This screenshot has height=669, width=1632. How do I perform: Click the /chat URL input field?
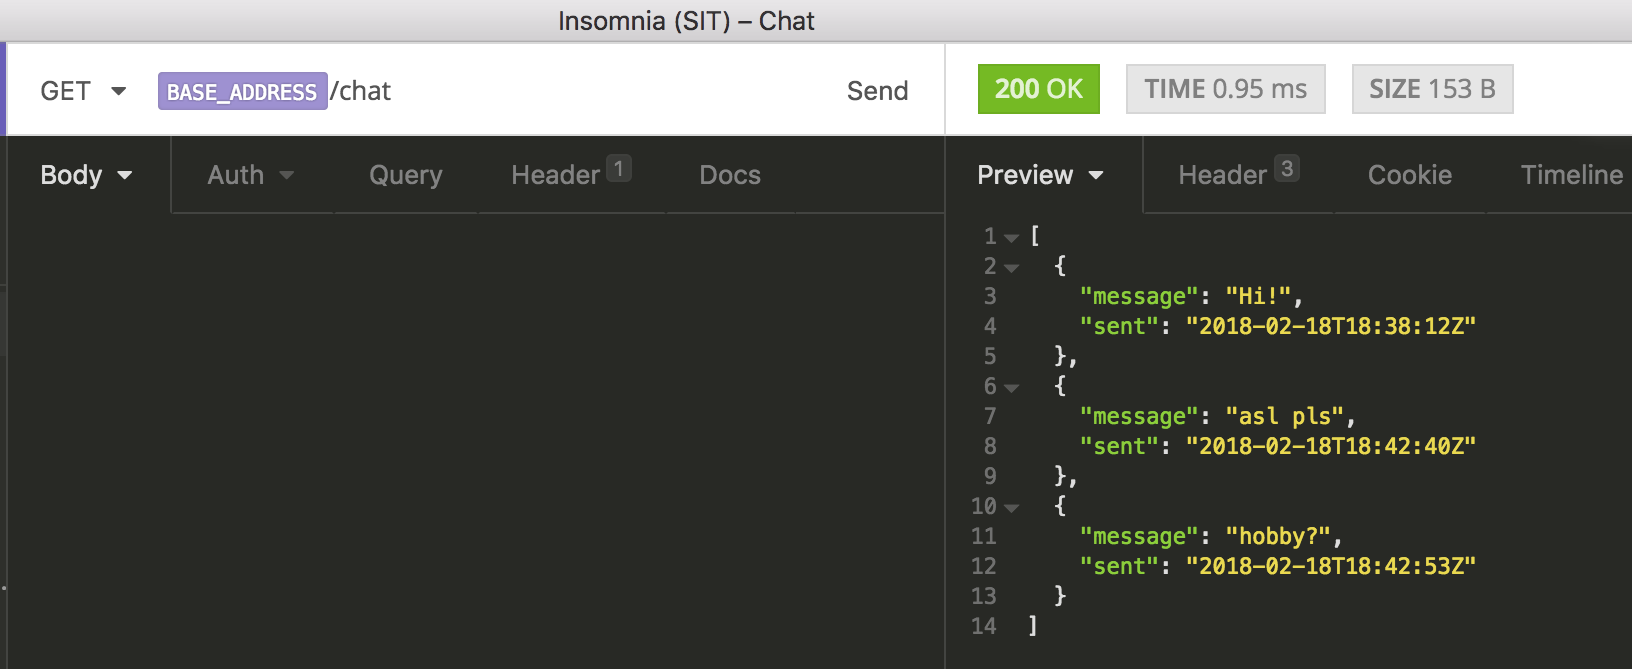click(580, 91)
